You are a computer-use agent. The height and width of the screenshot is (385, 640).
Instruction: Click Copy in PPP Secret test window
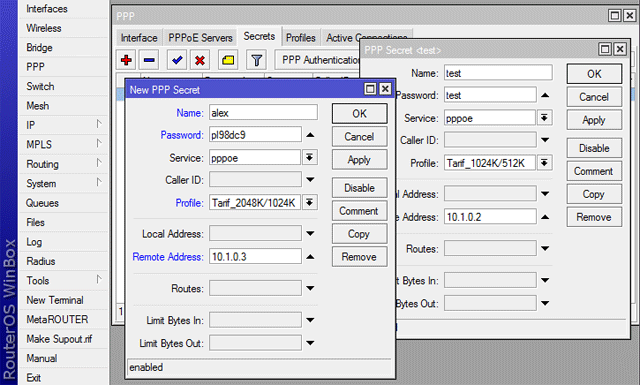pos(594,194)
